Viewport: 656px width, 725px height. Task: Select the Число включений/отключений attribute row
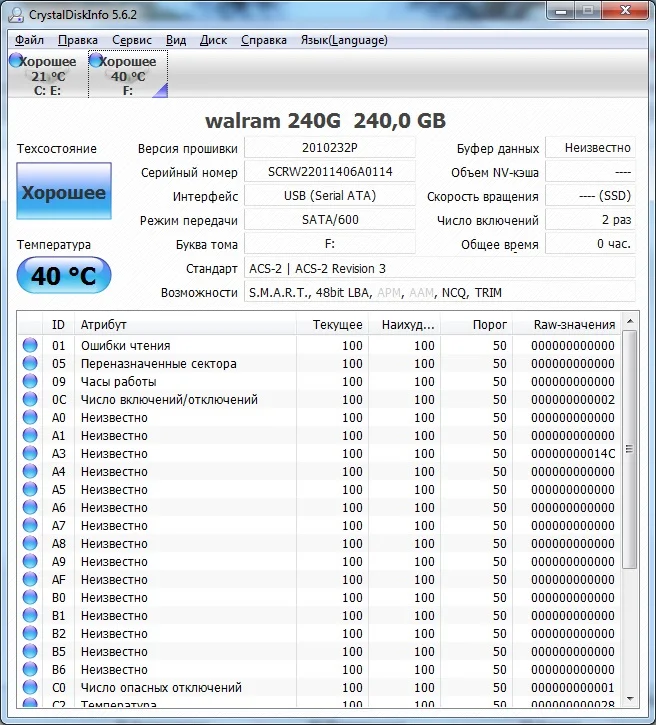point(319,399)
